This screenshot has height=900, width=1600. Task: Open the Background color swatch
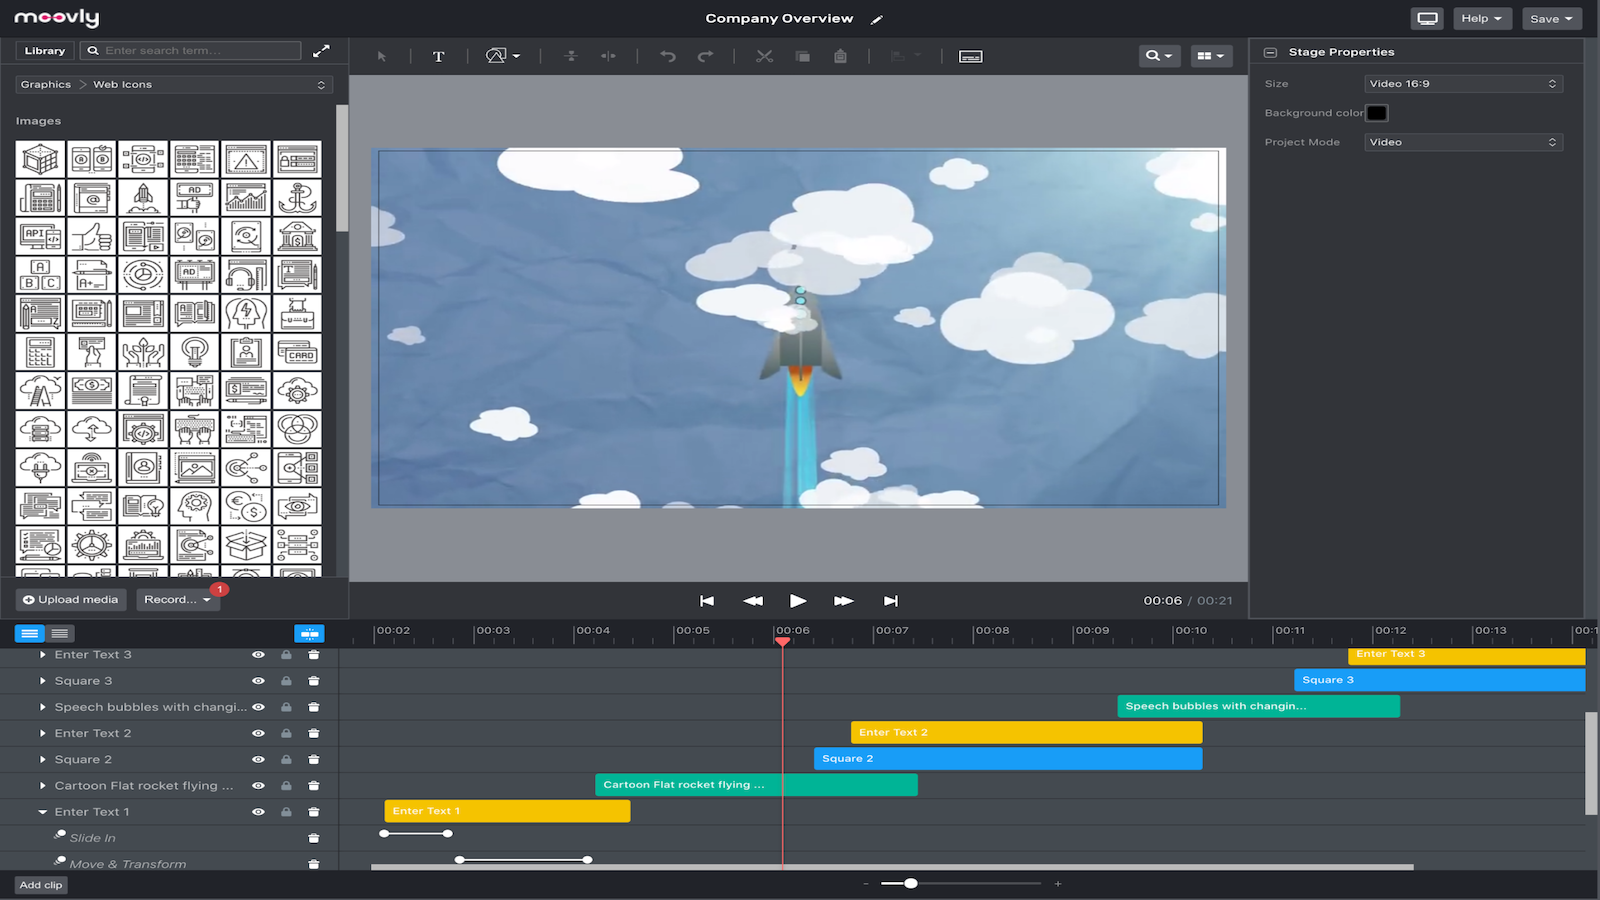click(x=1377, y=112)
